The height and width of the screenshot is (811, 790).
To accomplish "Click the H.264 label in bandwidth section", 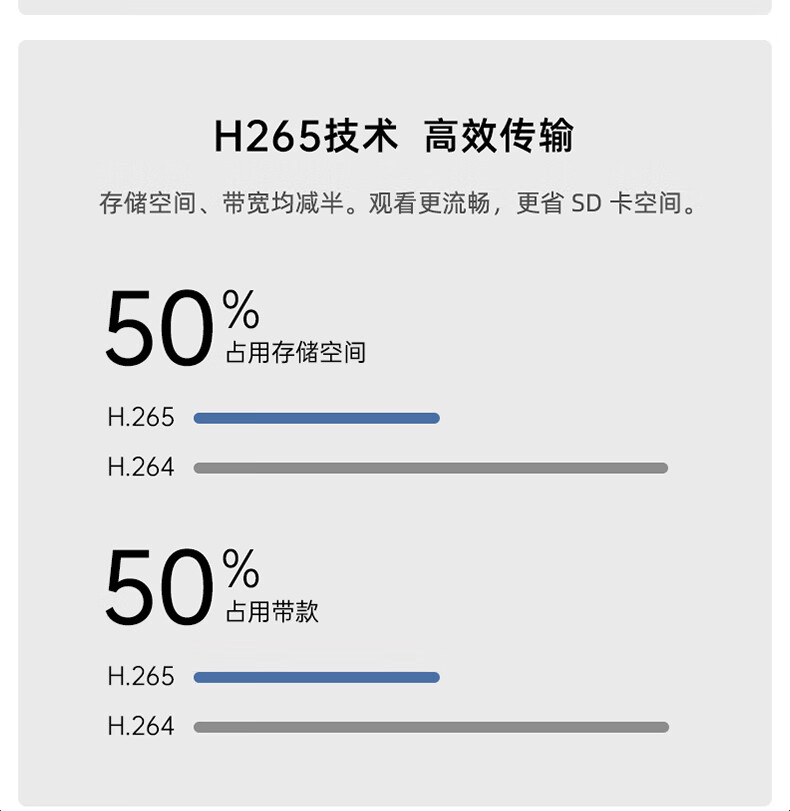I will (x=141, y=726).
